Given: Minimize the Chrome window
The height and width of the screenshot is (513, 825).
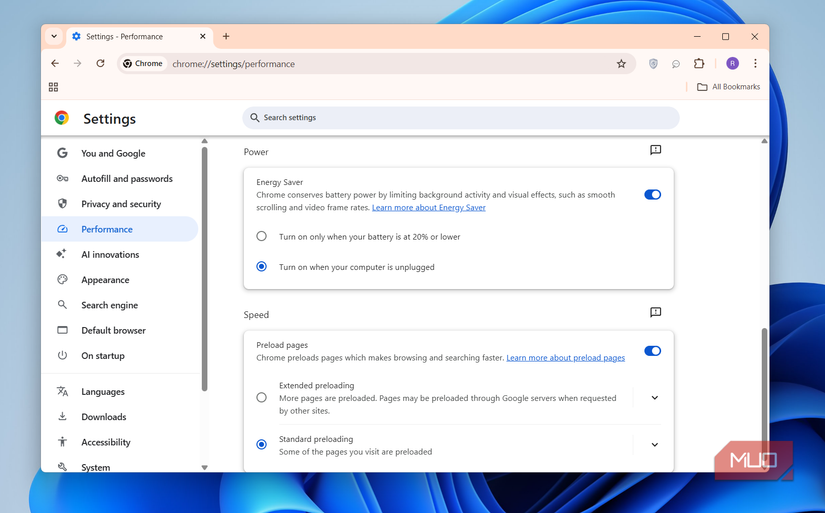Looking at the screenshot, I should [x=697, y=36].
